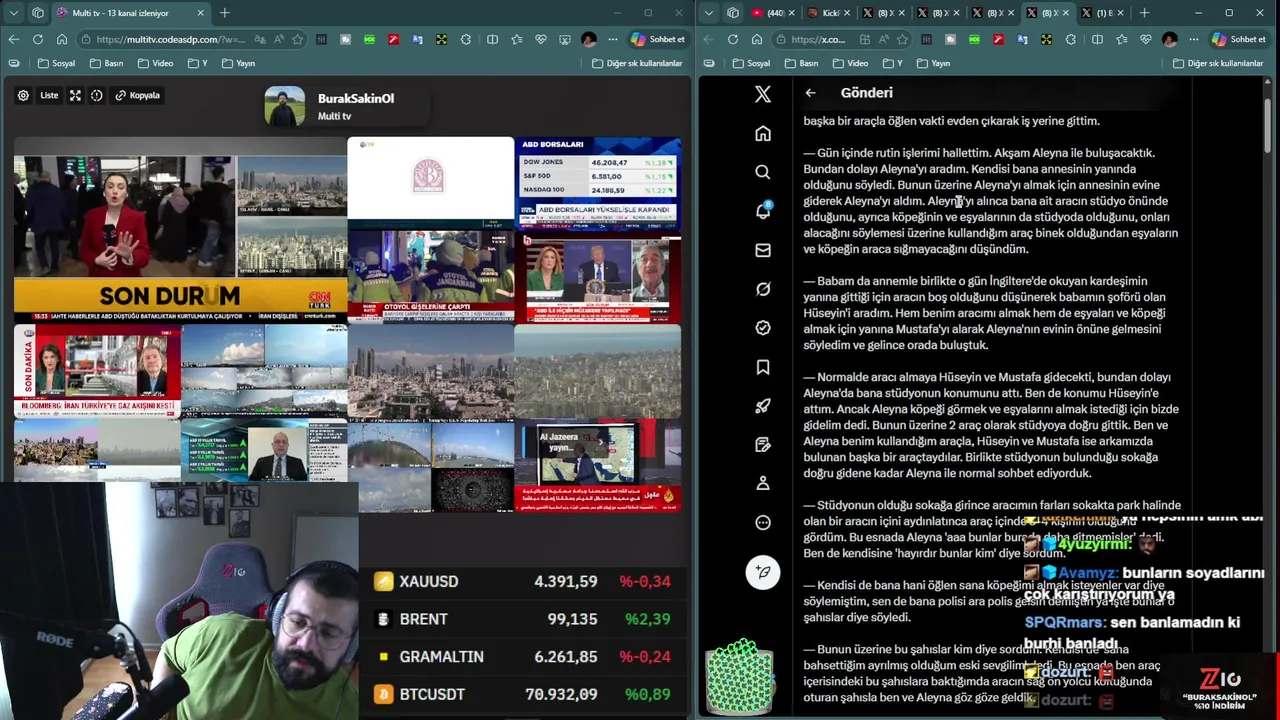Viewport: 1280px width, 720px height.
Task: Open extensions puzzle icon in Multi tv window
Action: pyautogui.click(x=466, y=39)
